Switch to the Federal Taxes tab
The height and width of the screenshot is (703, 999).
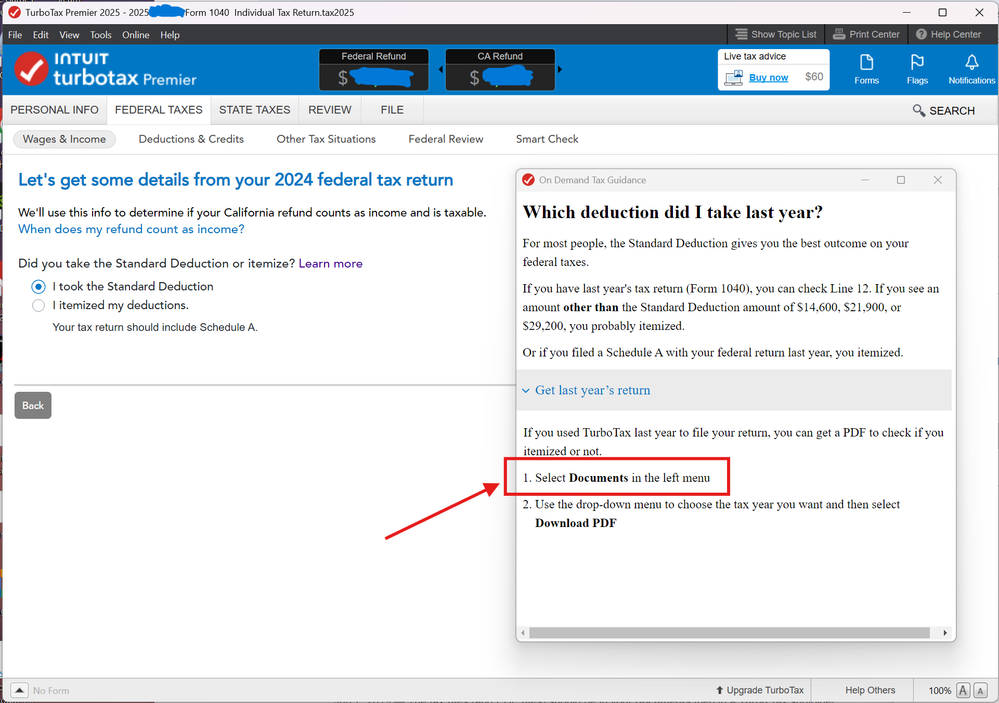(159, 110)
